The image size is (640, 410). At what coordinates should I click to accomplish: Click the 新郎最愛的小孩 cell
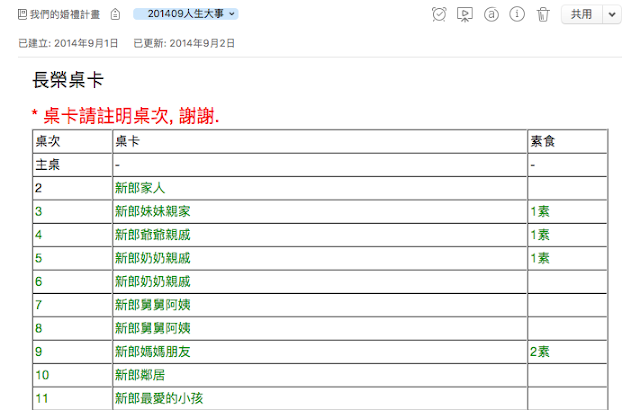coord(320,399)
